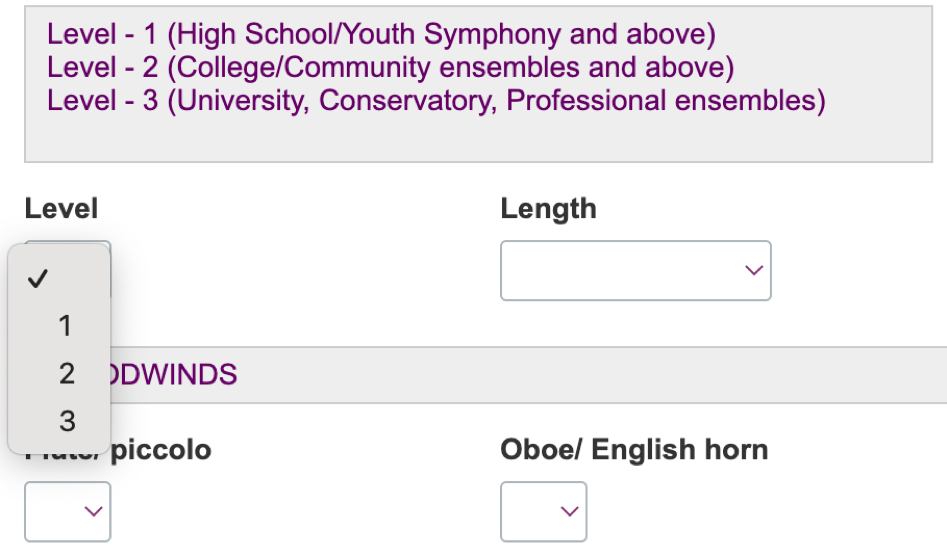Screen dimensions: 947x554
Task: Click the Oboe/ English horn label
Action: (634, 450)
